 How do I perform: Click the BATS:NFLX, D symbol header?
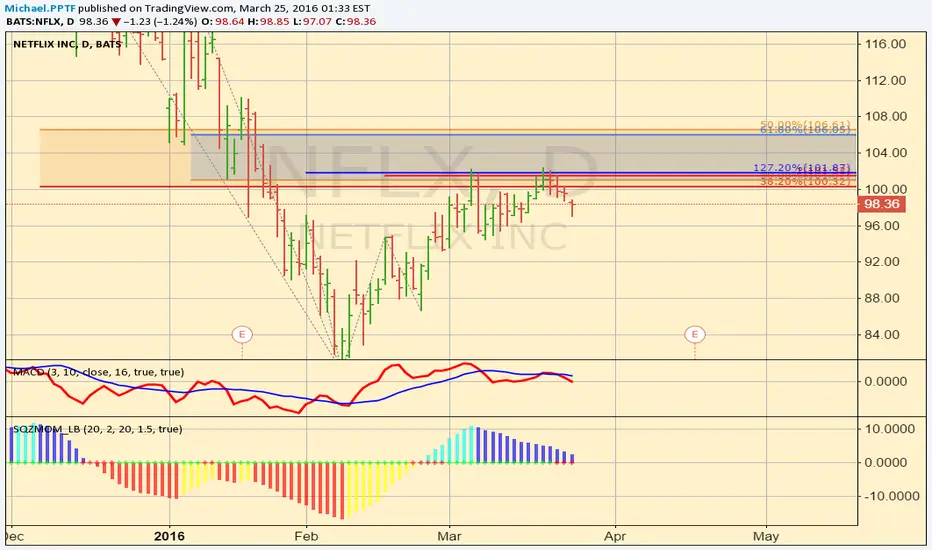click(40, 21)
